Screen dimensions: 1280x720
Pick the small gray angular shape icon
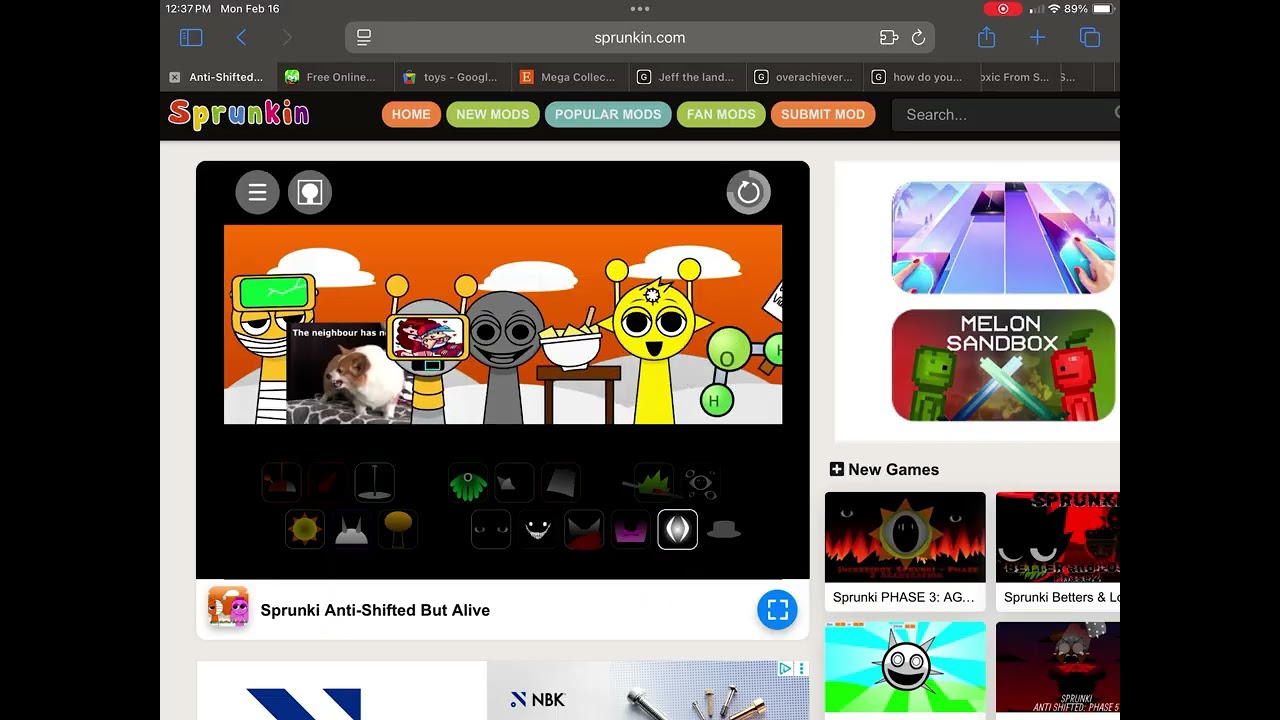515,483
